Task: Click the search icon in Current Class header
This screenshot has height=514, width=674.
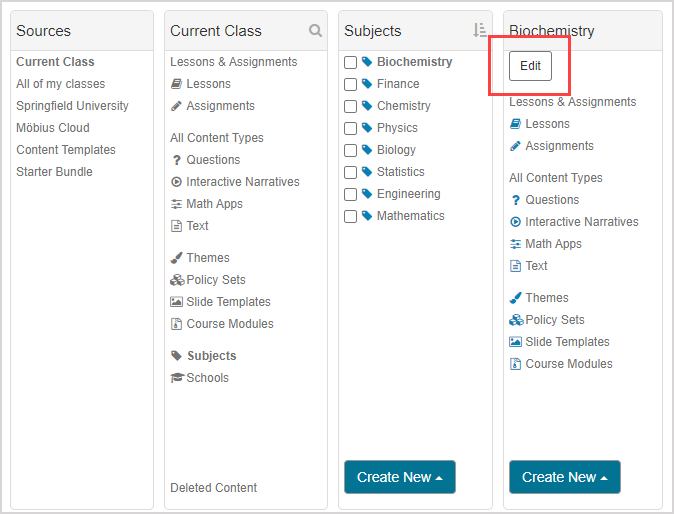Action: pyautogui.click(x=315, y=31)
